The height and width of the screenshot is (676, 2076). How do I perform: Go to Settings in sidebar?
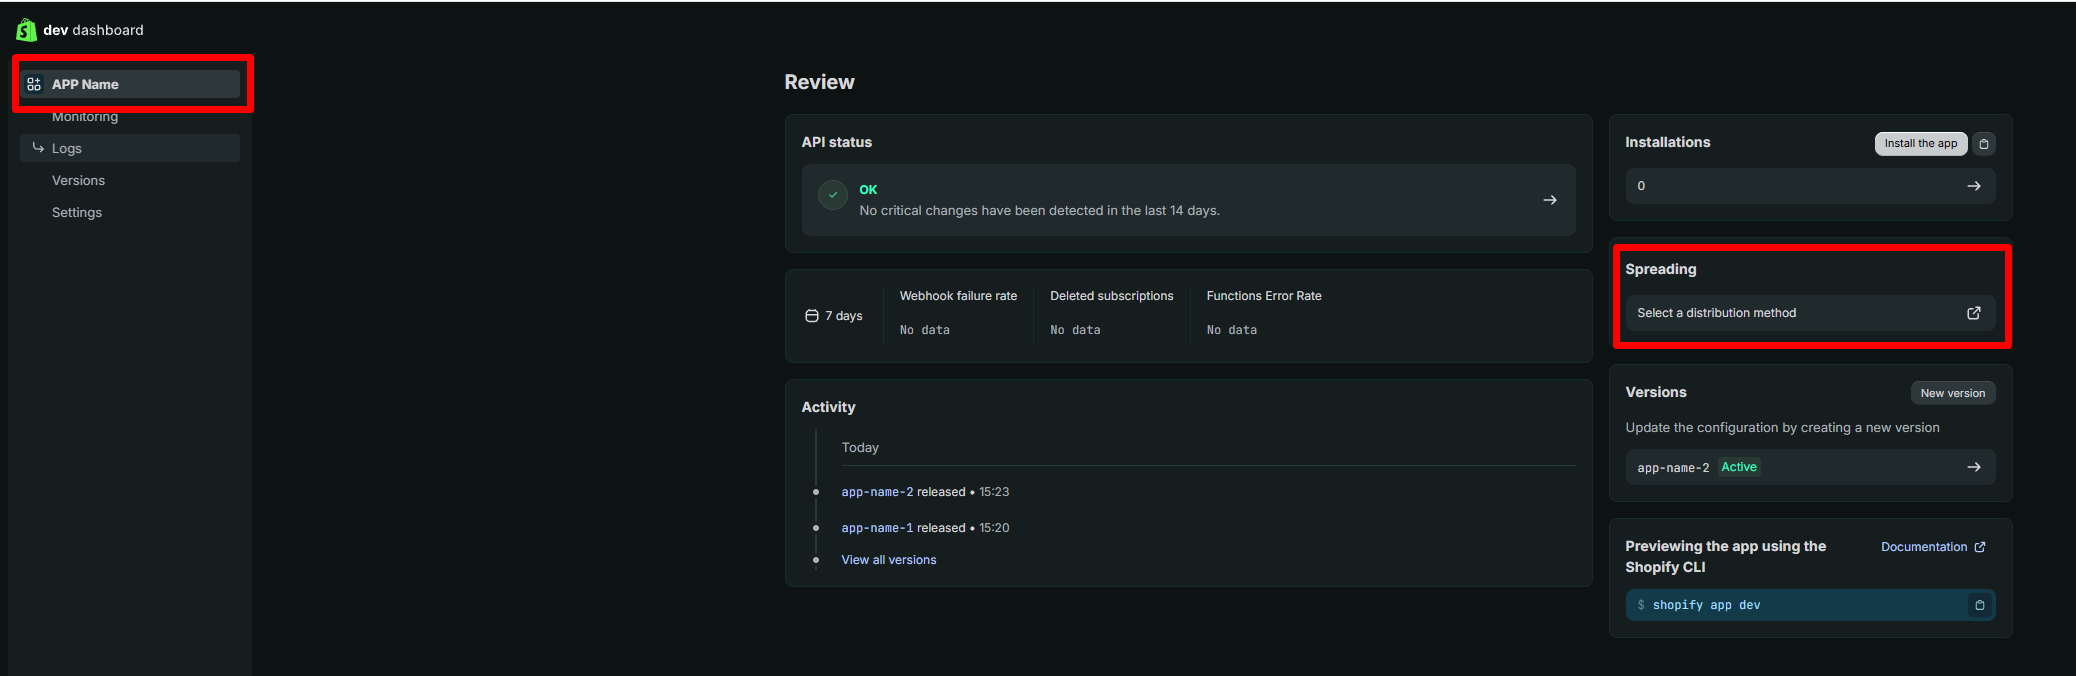[77, 212]
